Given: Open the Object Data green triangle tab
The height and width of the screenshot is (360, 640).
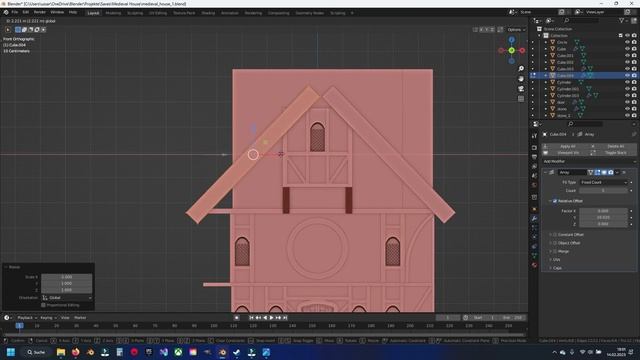Looking at the screenshot, I should [x=534, y=256].
